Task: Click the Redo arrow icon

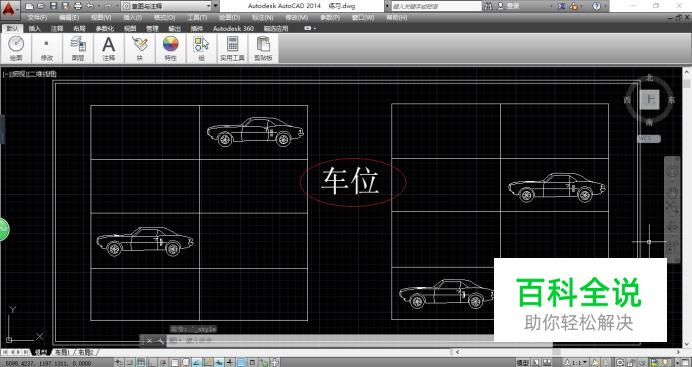Action: (107, 6)
